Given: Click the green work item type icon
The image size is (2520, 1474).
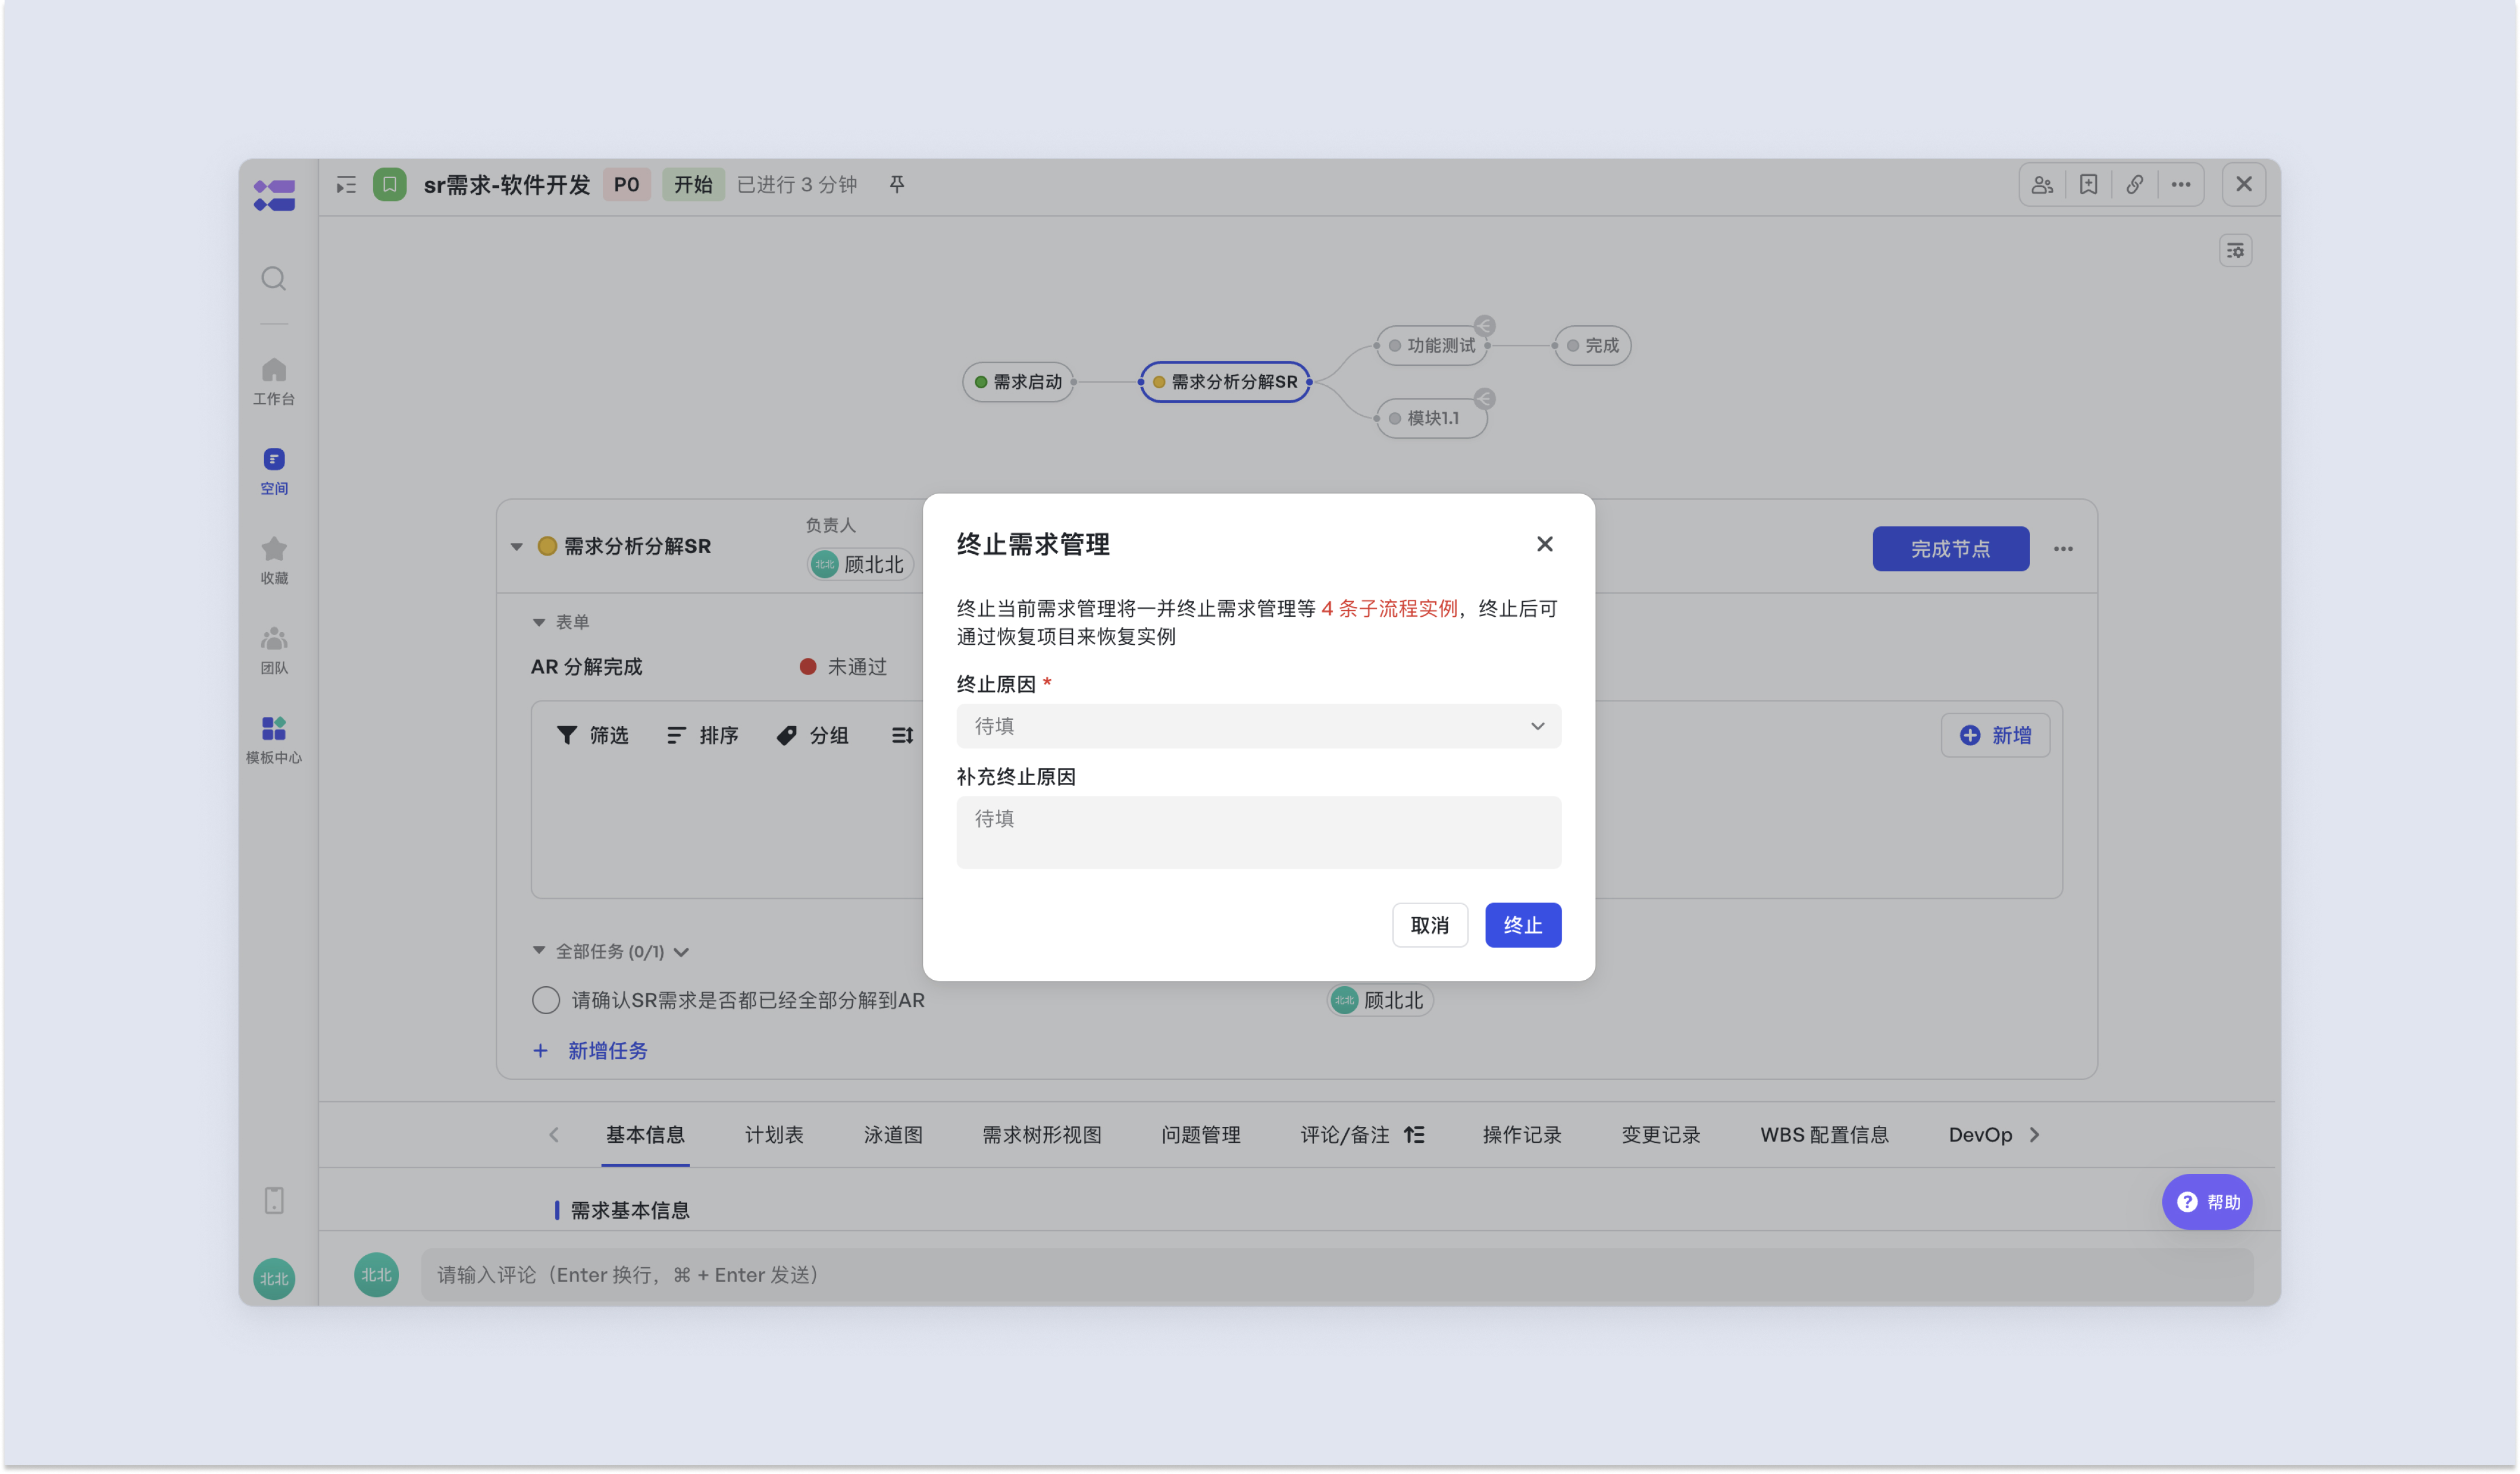Looking at the screenshot, I should tap(390, 185).
